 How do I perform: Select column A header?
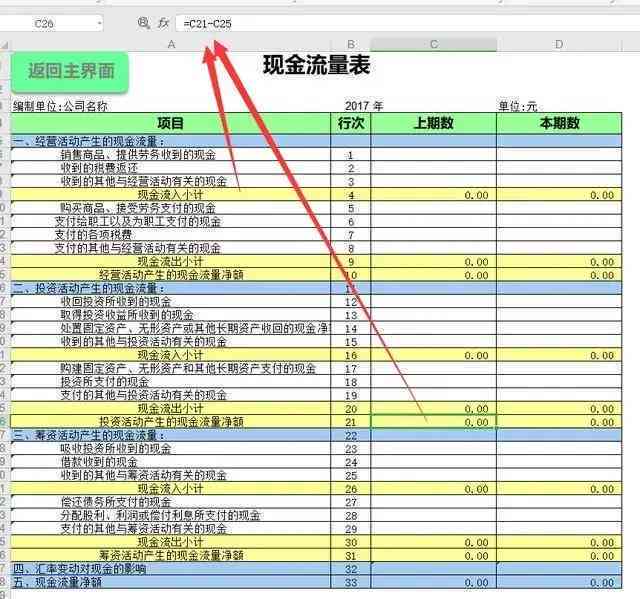tap(171, 44)
